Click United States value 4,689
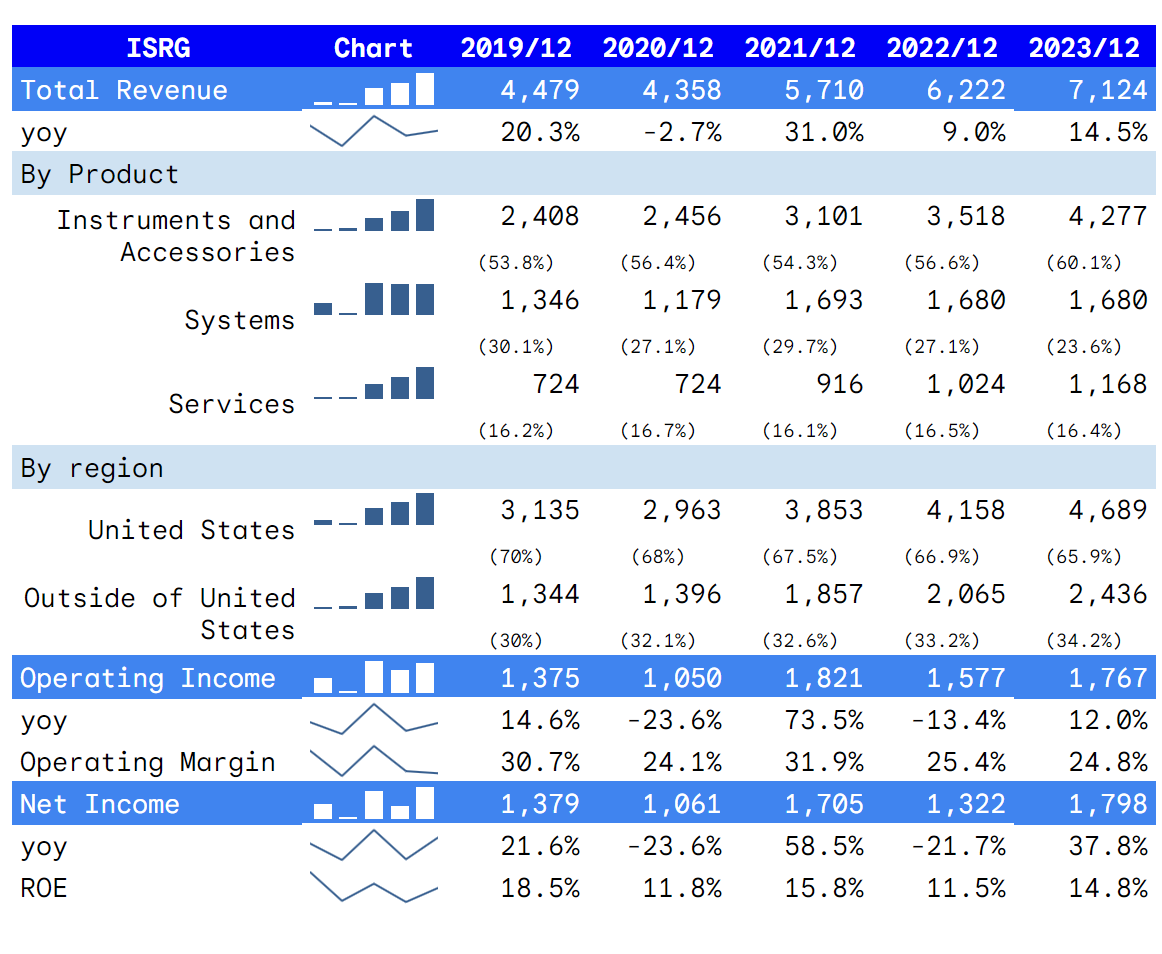Screen dimensions: 1162x954 point(1108,510)
